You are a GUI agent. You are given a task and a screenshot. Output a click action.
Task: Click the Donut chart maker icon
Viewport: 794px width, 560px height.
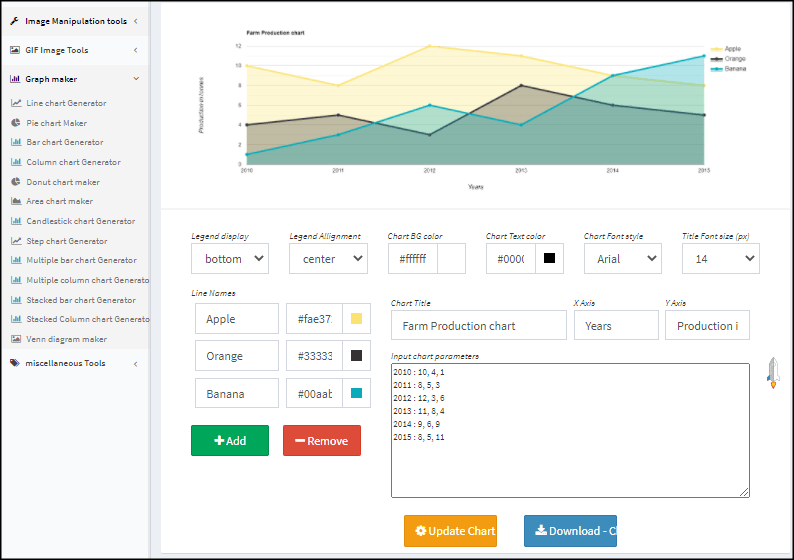(x=16, y=182)
